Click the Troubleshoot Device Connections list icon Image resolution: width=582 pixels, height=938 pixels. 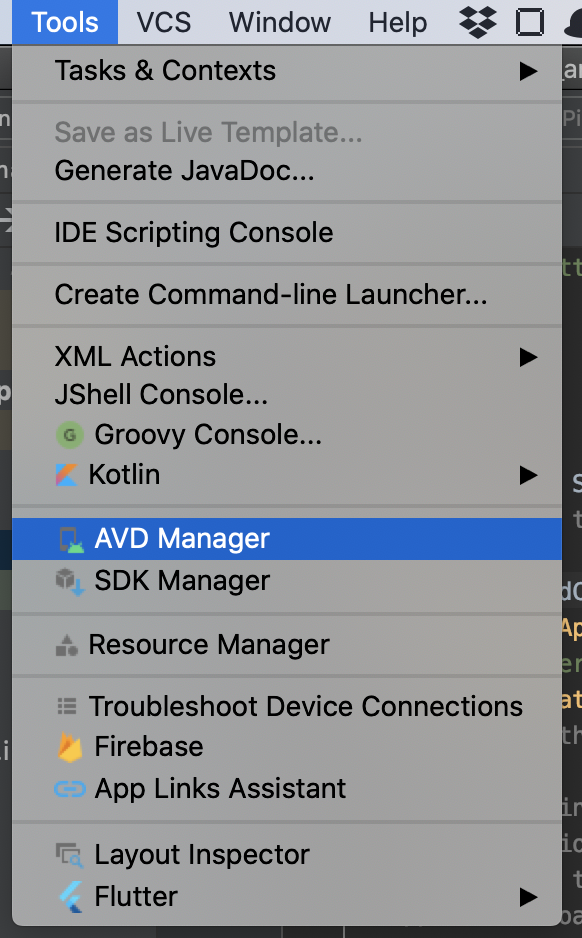coord(66,706)
